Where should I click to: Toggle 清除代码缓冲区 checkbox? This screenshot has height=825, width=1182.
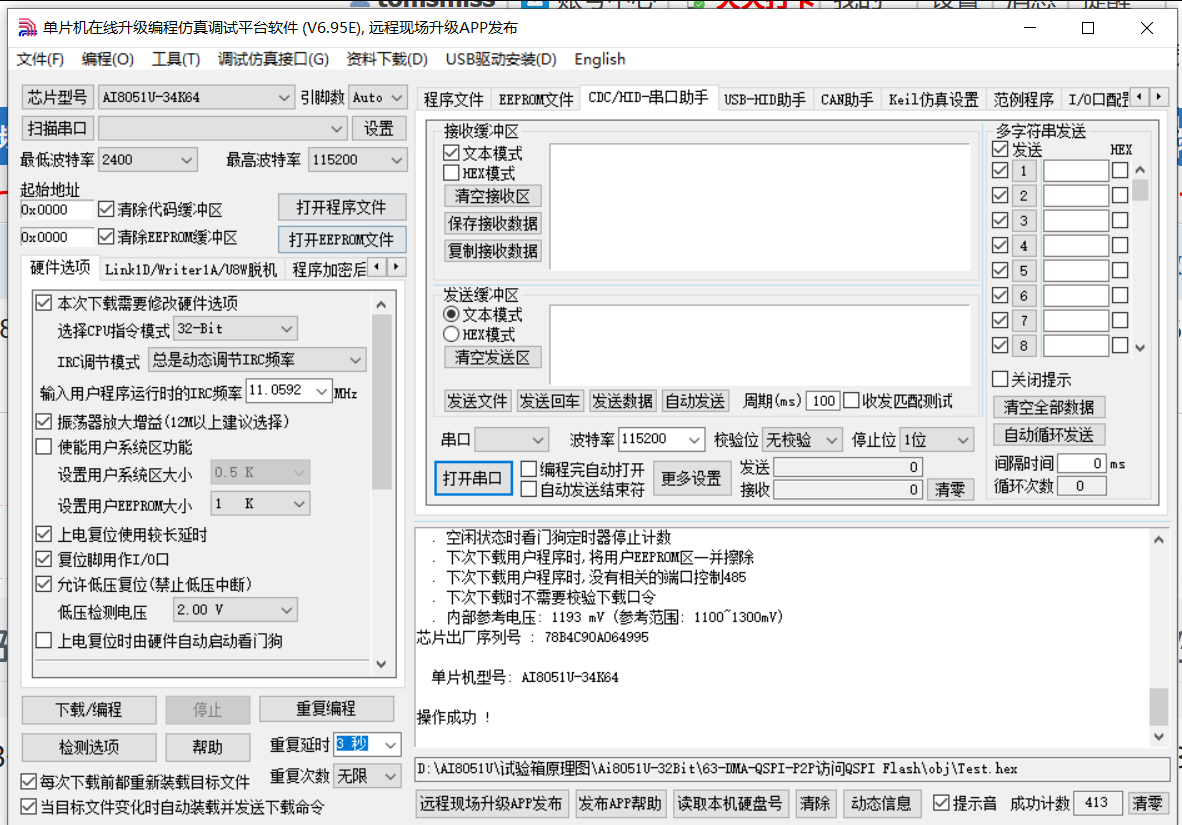click(106, 209)
